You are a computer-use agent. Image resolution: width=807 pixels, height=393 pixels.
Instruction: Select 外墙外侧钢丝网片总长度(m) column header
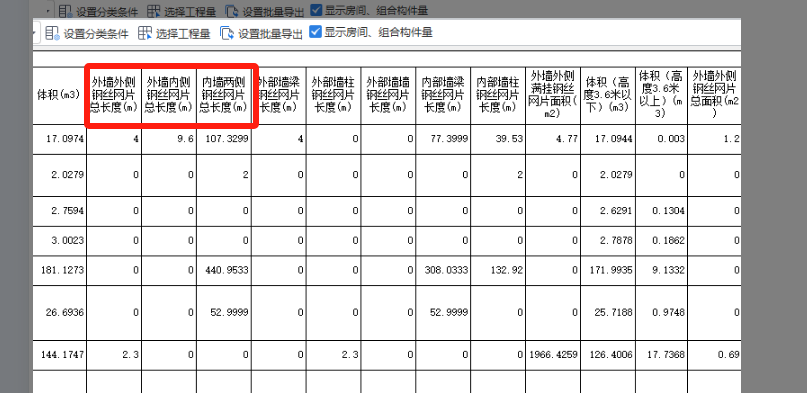[x=114, y=95]
